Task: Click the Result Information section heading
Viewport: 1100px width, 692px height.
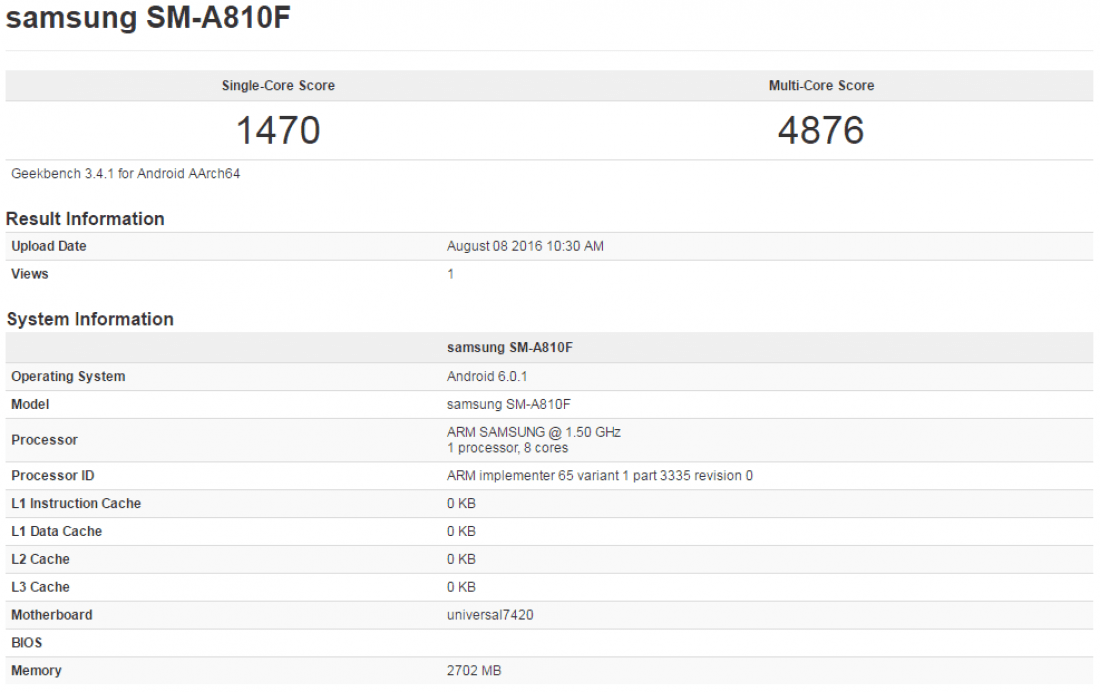Action: [85, 219]
